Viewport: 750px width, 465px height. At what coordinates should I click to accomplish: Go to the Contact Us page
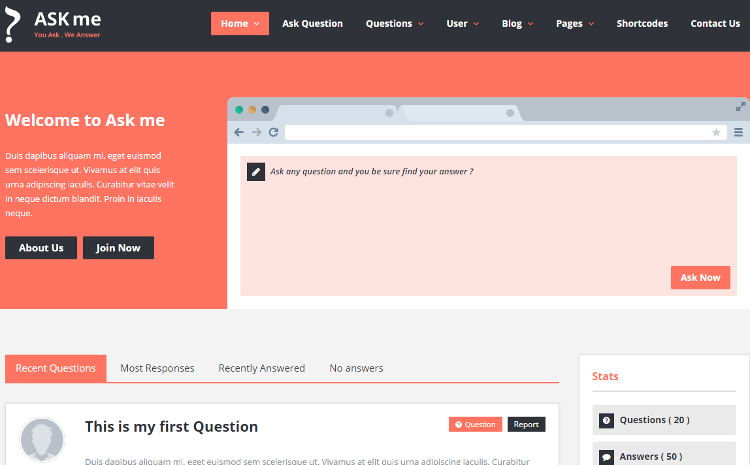715,23
